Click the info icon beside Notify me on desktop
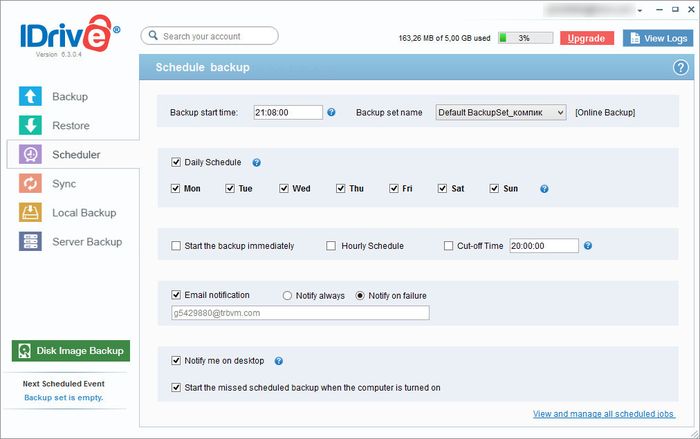 pos(279,361)
